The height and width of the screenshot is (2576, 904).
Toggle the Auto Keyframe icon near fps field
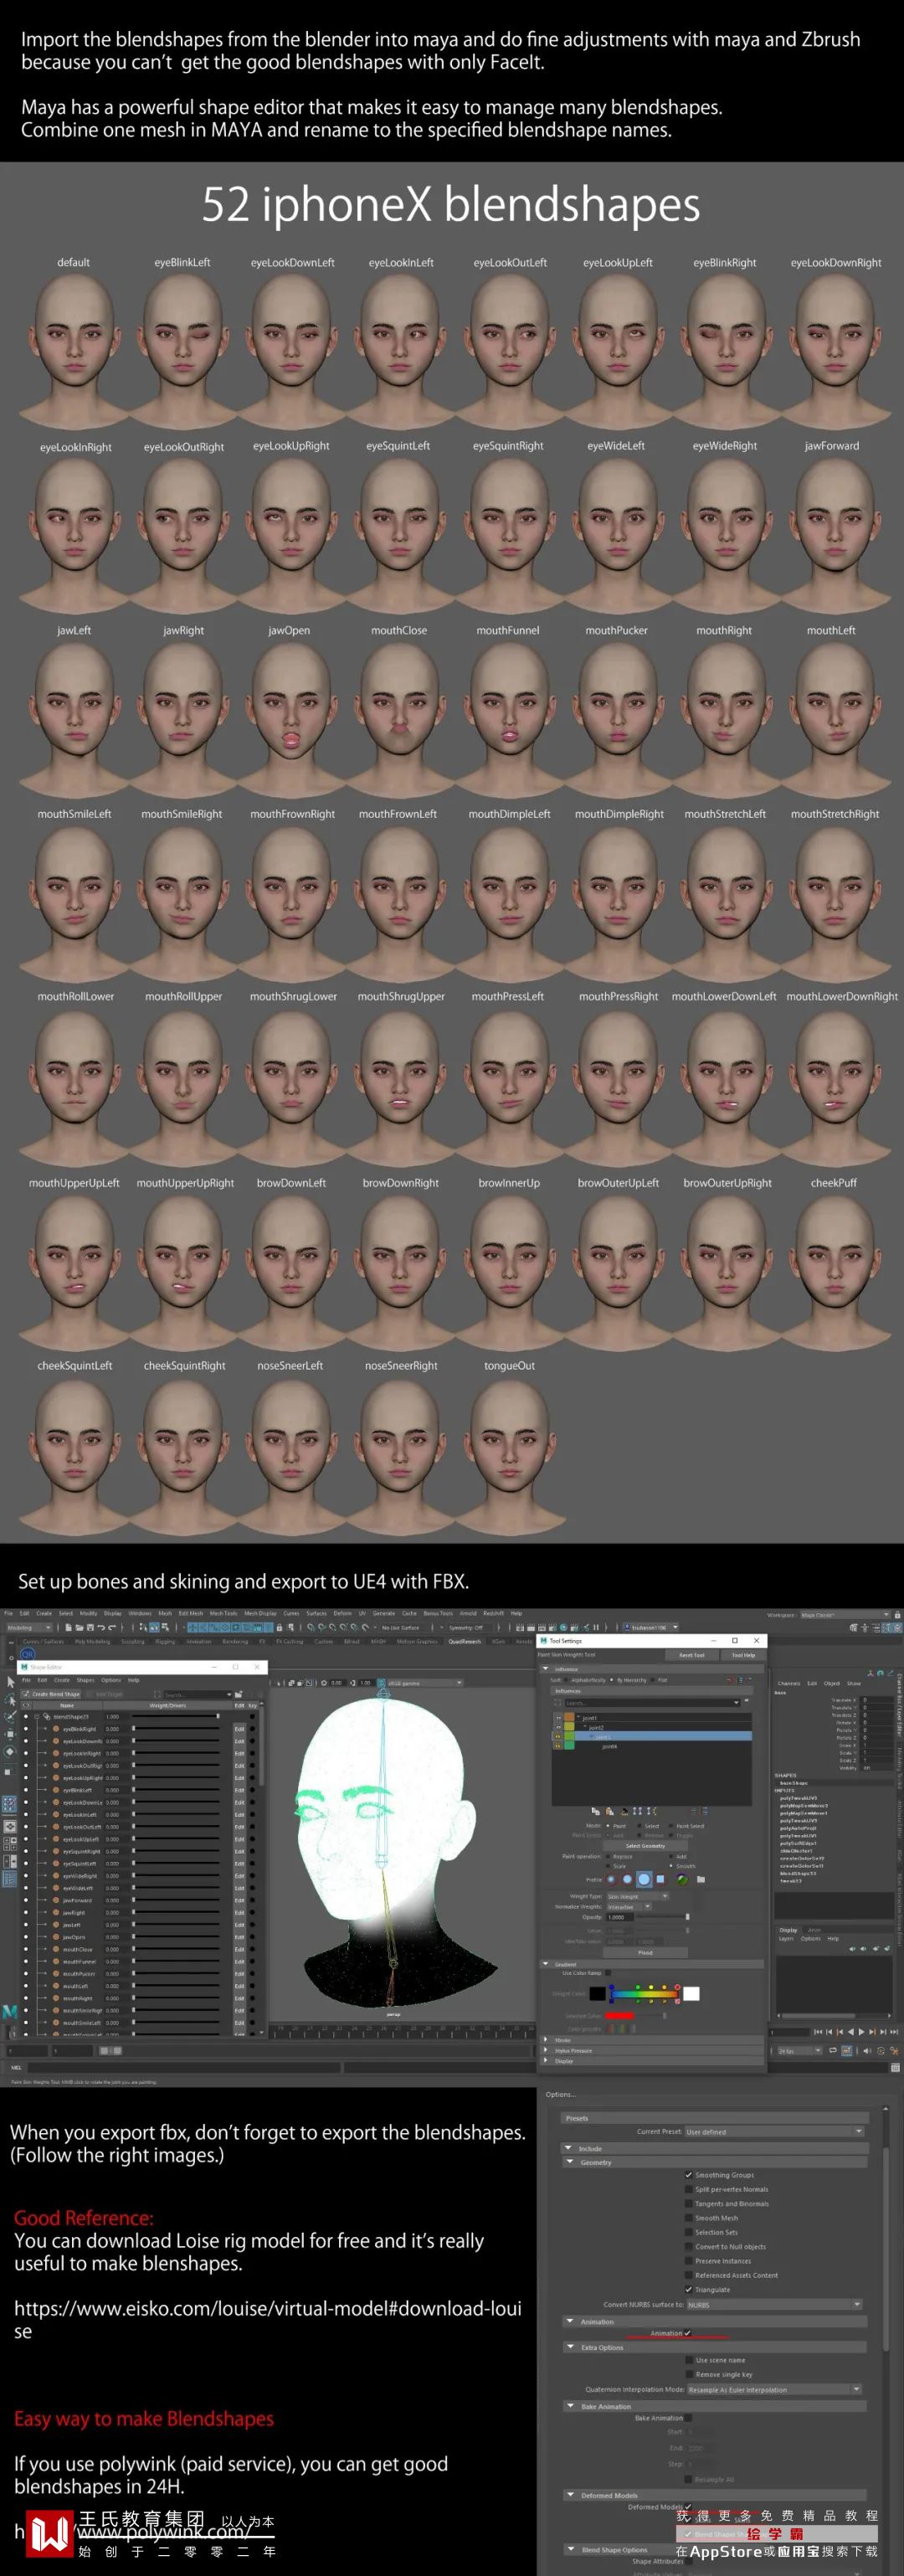tap(881, 2051)
